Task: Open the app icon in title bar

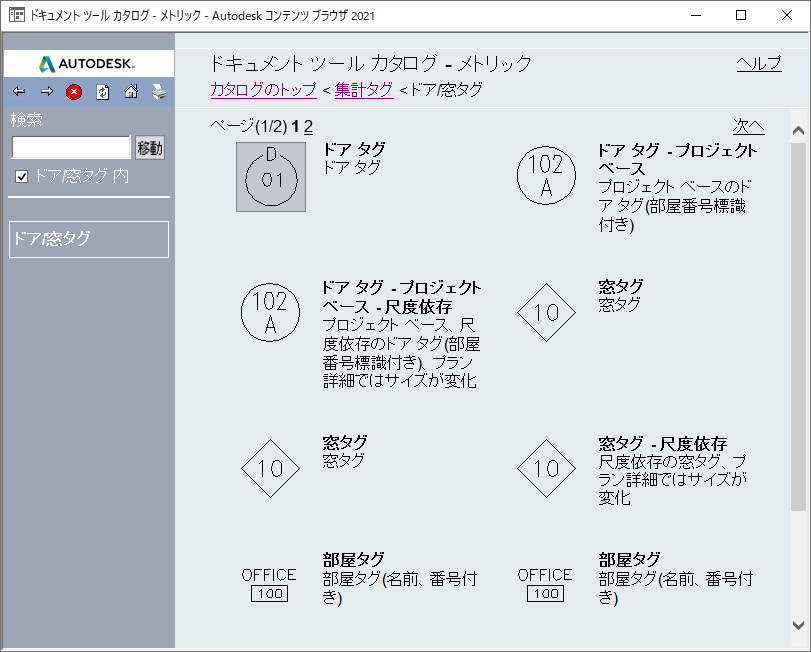Action: point(17,15)
